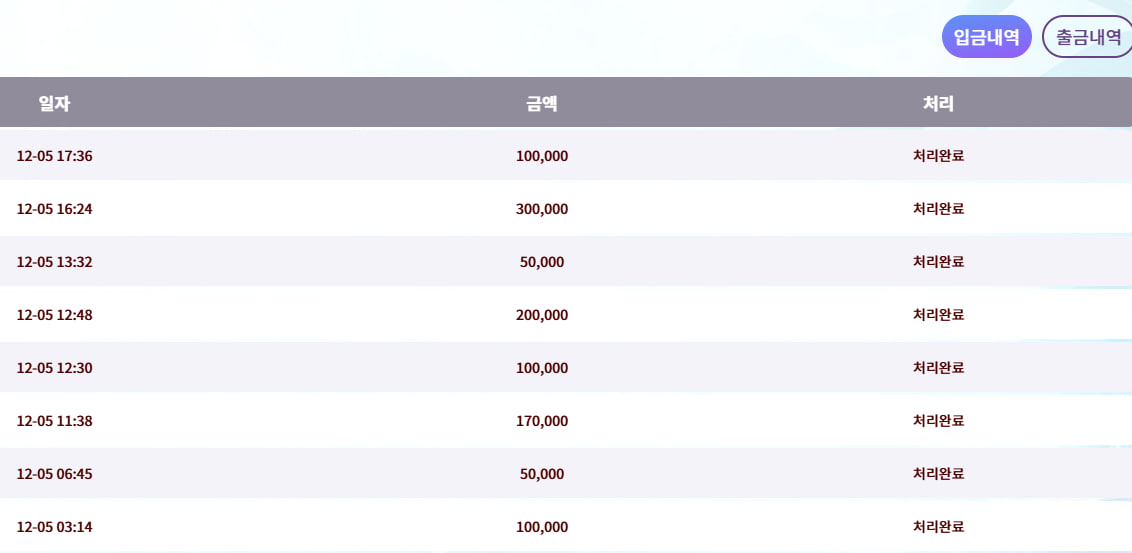
Task: Click the 12-05 11:38 date cell
Action: [x=55, y=421]
